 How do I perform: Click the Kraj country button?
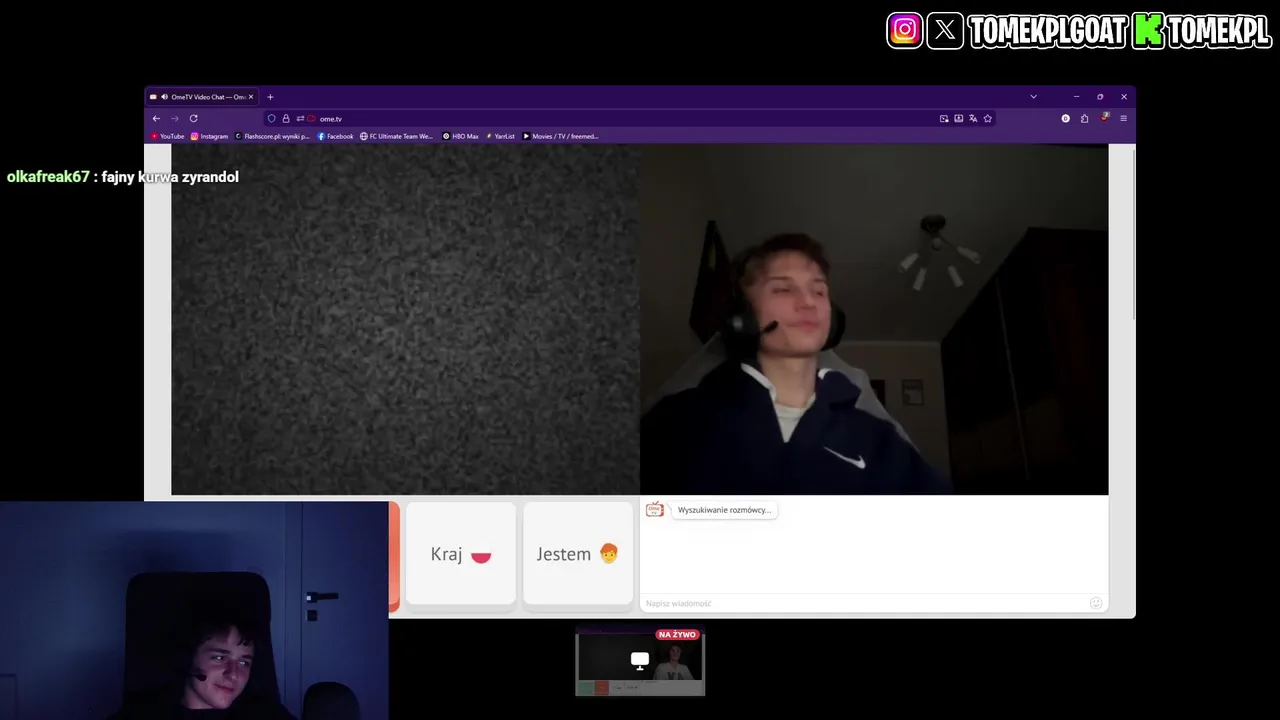pyautogui.click(x=461, y=554)
